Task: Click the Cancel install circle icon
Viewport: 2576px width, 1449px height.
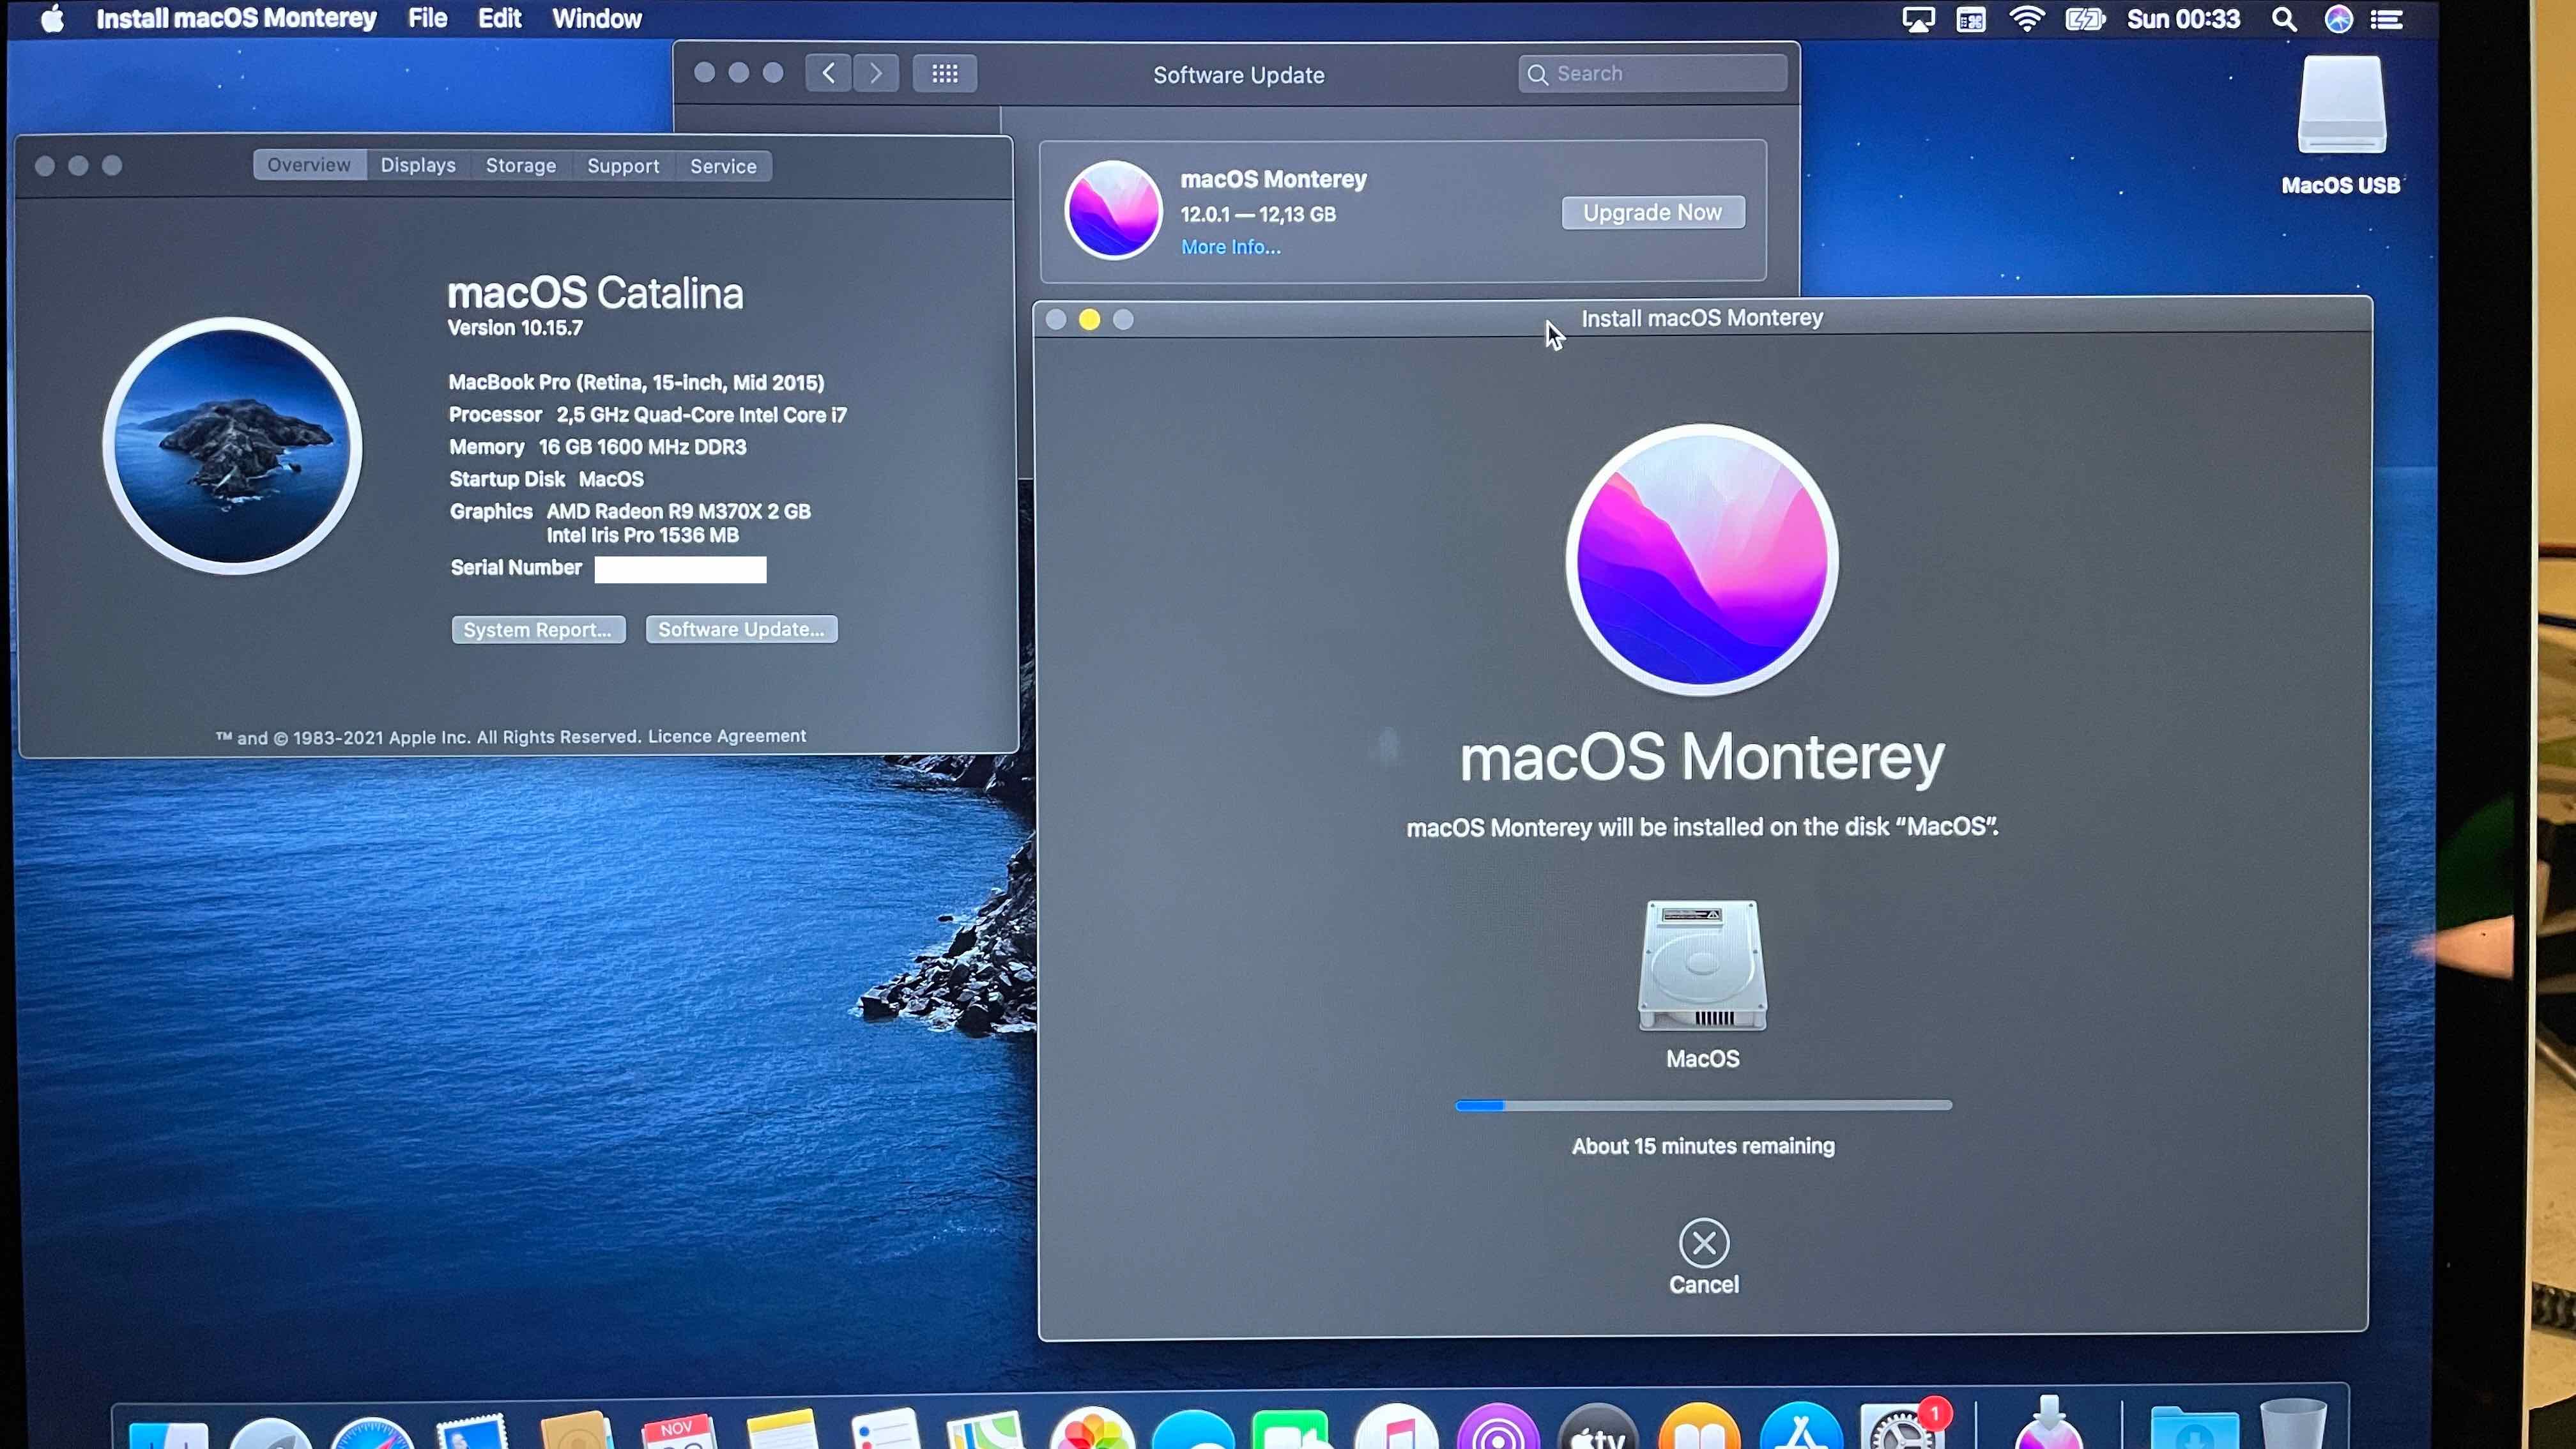Action: coord(1703,1243)
